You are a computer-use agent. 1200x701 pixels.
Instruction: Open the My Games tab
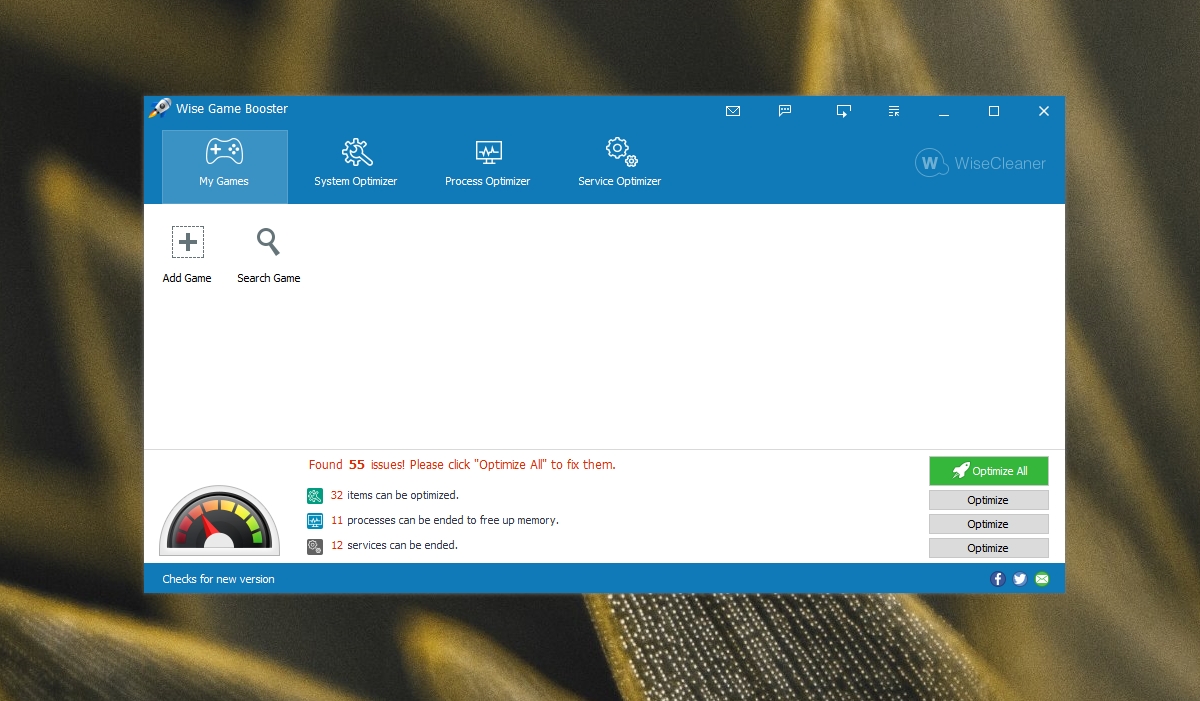click(224, 166)
